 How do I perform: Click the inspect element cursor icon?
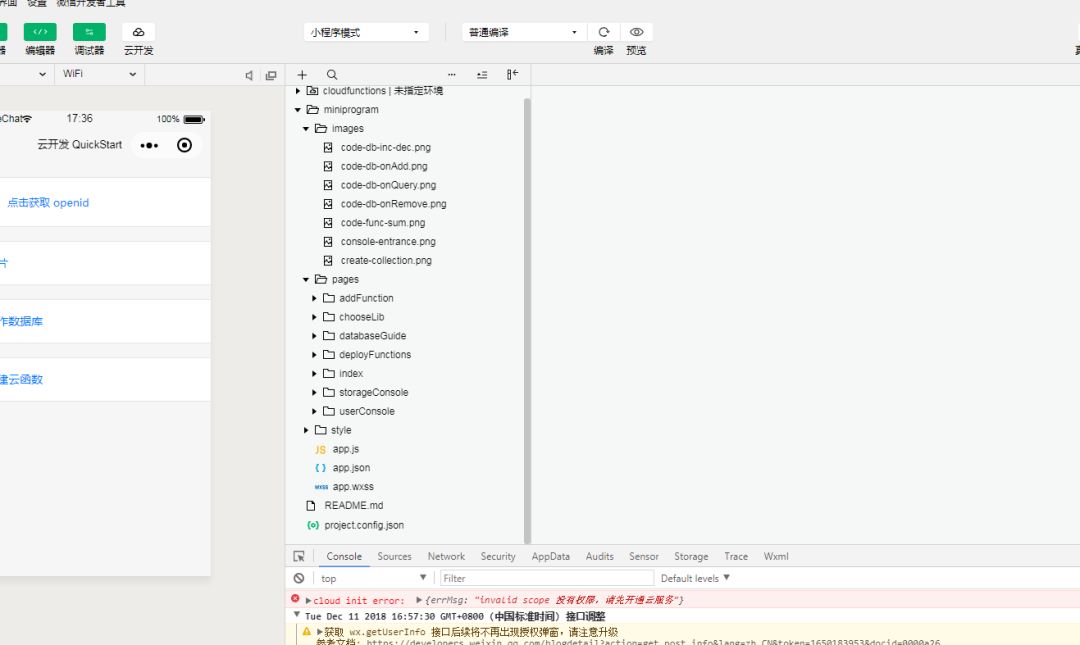(299, 556)
